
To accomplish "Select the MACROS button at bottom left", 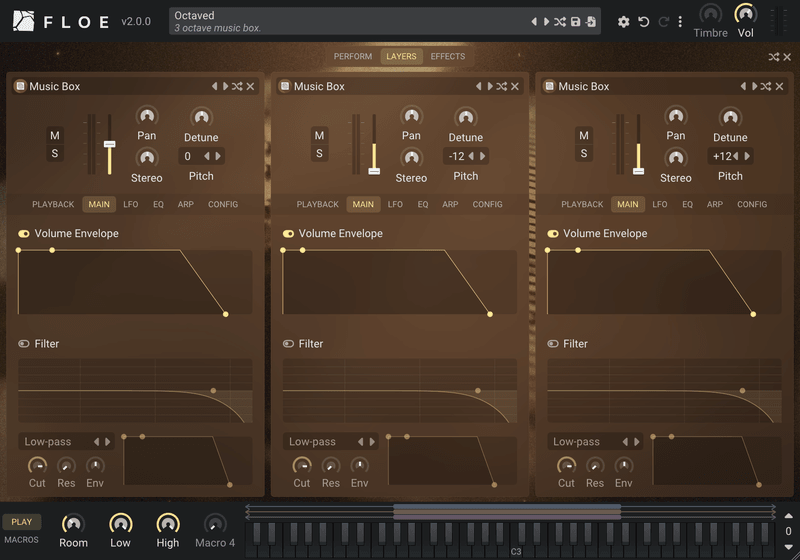I will [21, 540].
